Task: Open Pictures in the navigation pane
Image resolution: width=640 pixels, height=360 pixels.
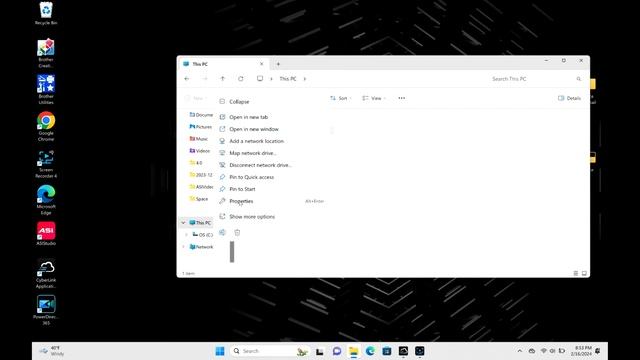Action: (200, 127)
